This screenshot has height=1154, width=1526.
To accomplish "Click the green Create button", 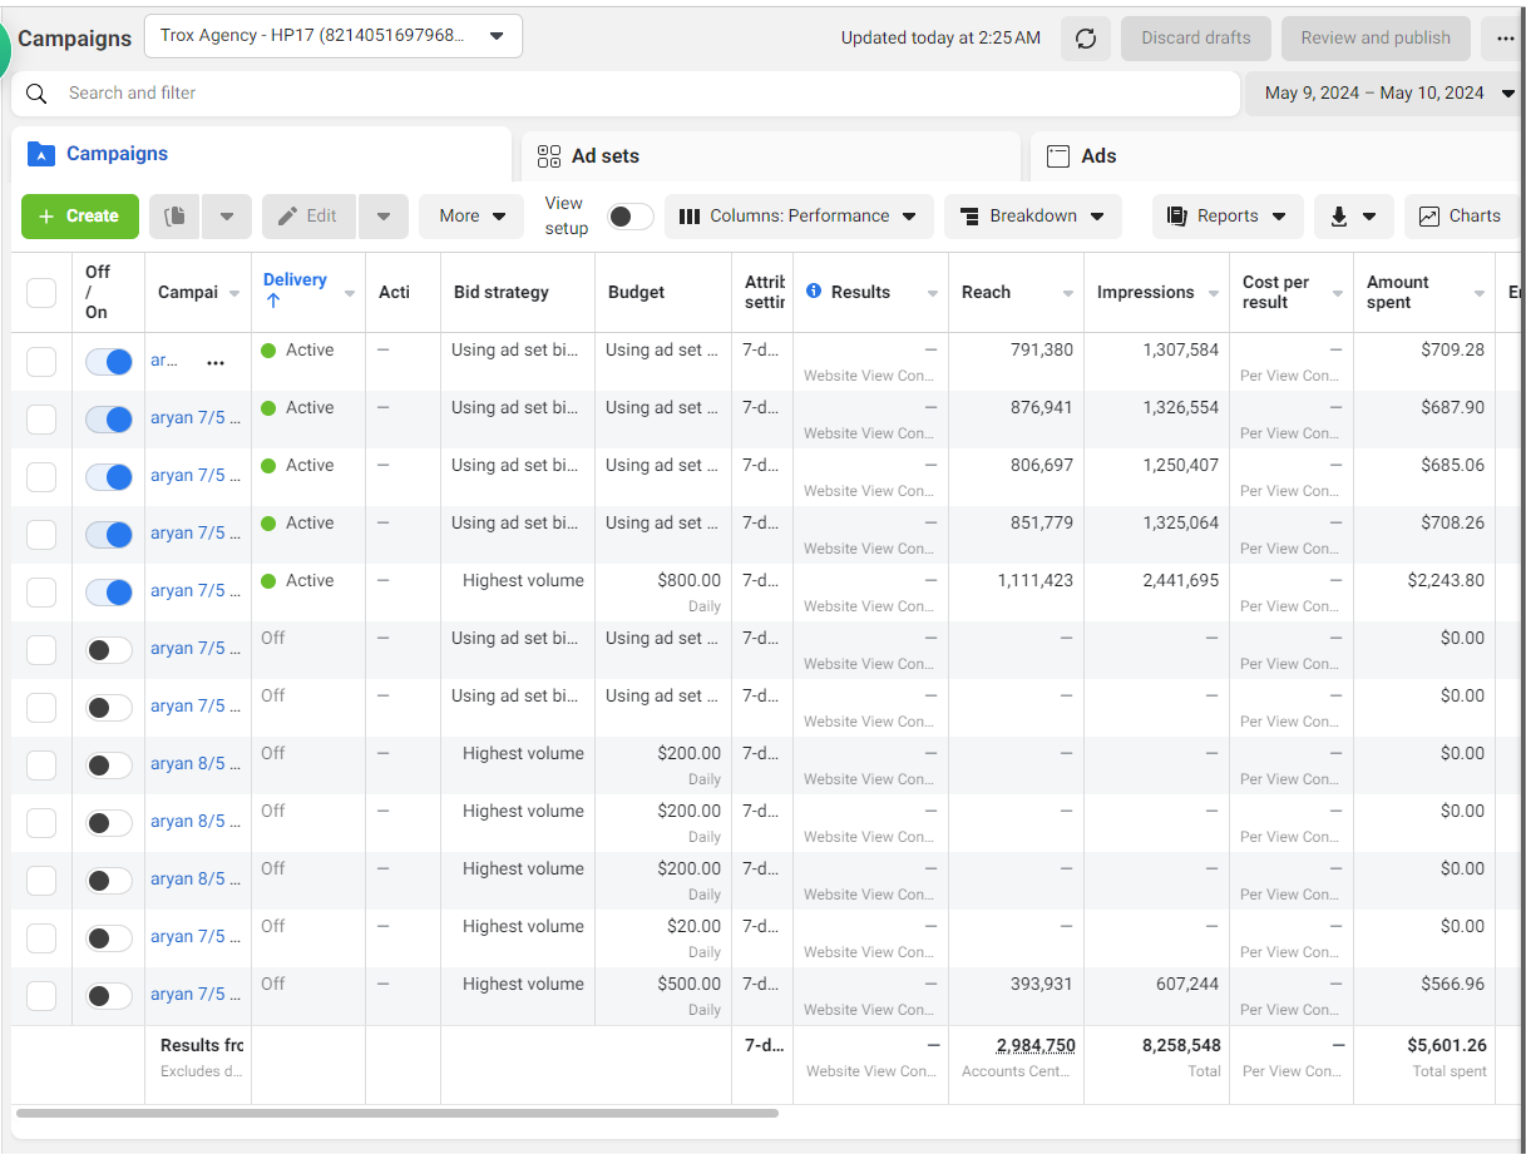I will 80,216.
